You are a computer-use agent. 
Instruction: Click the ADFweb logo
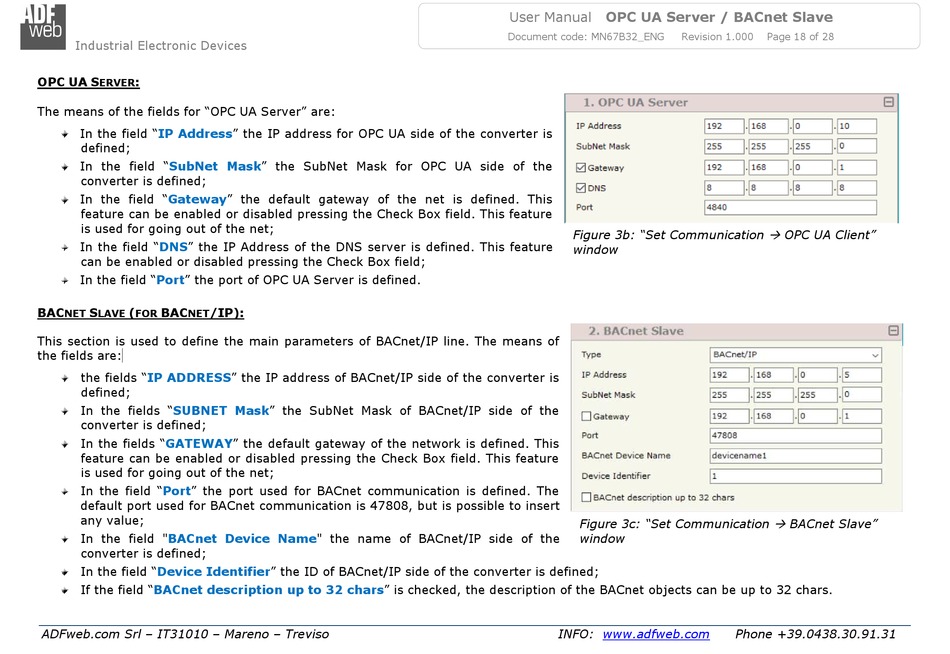[43, 27]
